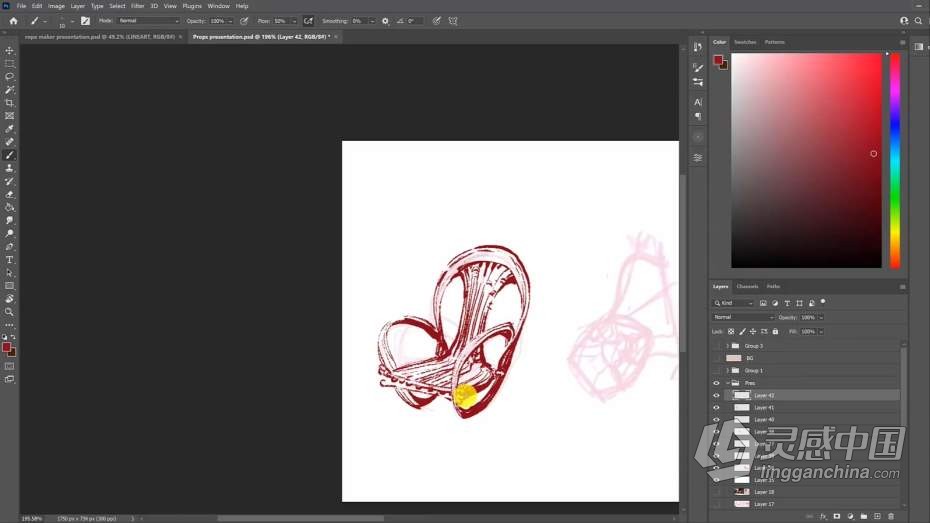The height and width of the screenshot is (523, 930).
Task: Expand the Group 3 folder
Action: click(x=727, y=346)
